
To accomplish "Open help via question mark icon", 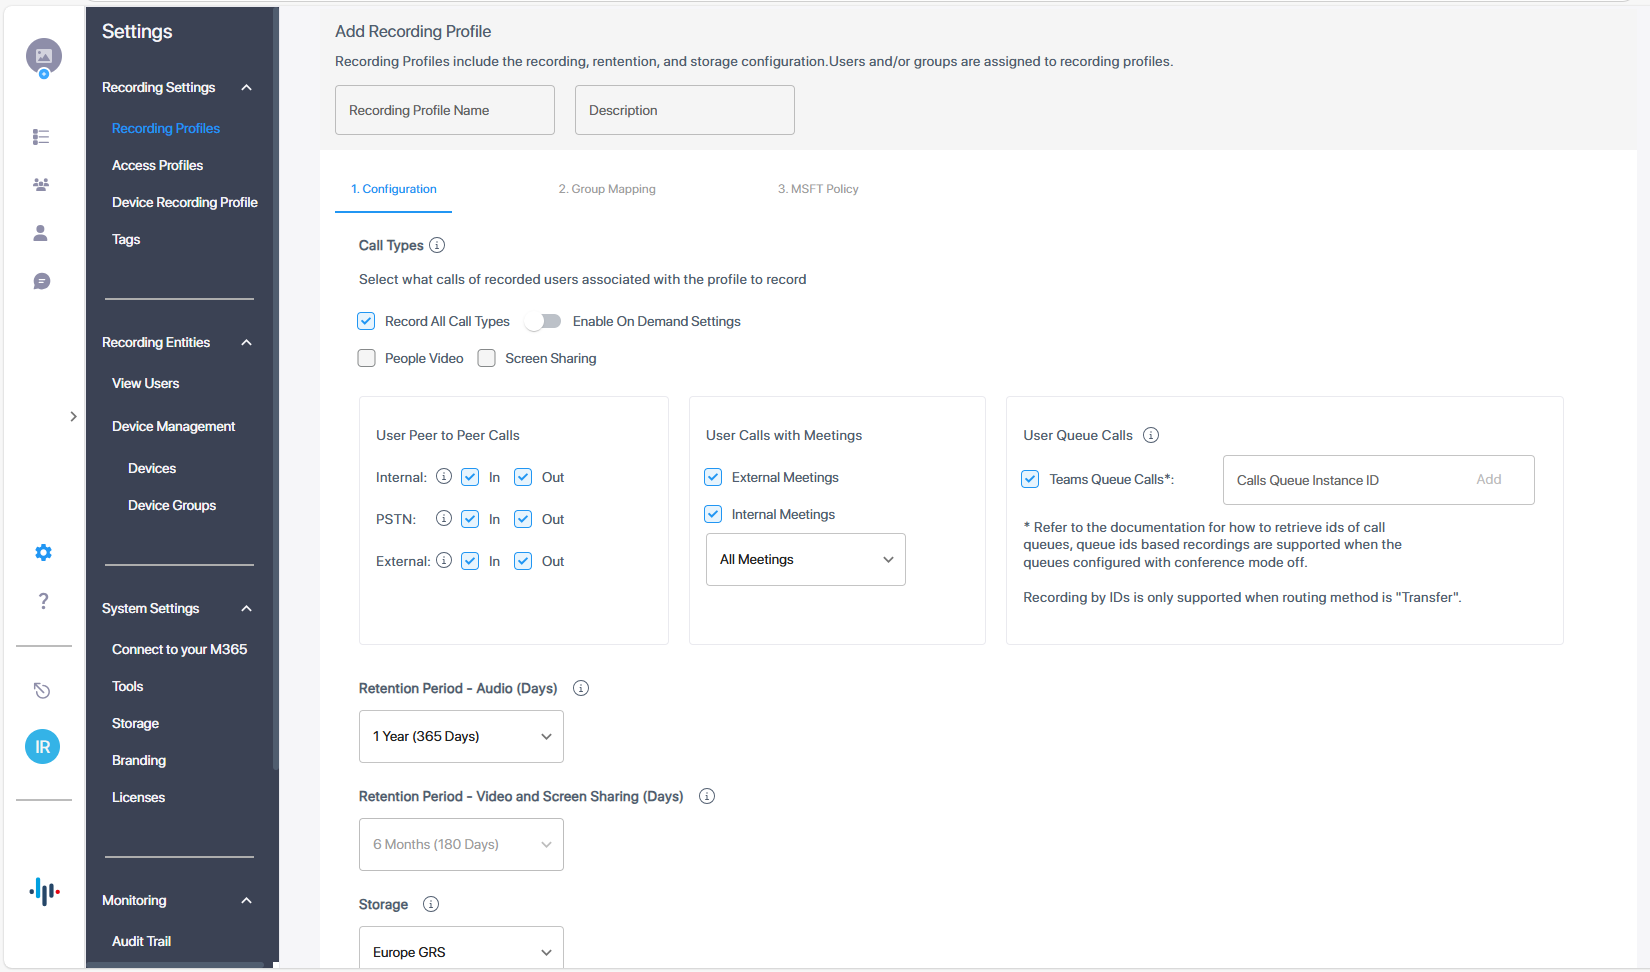I will click(x=43, y=601).
